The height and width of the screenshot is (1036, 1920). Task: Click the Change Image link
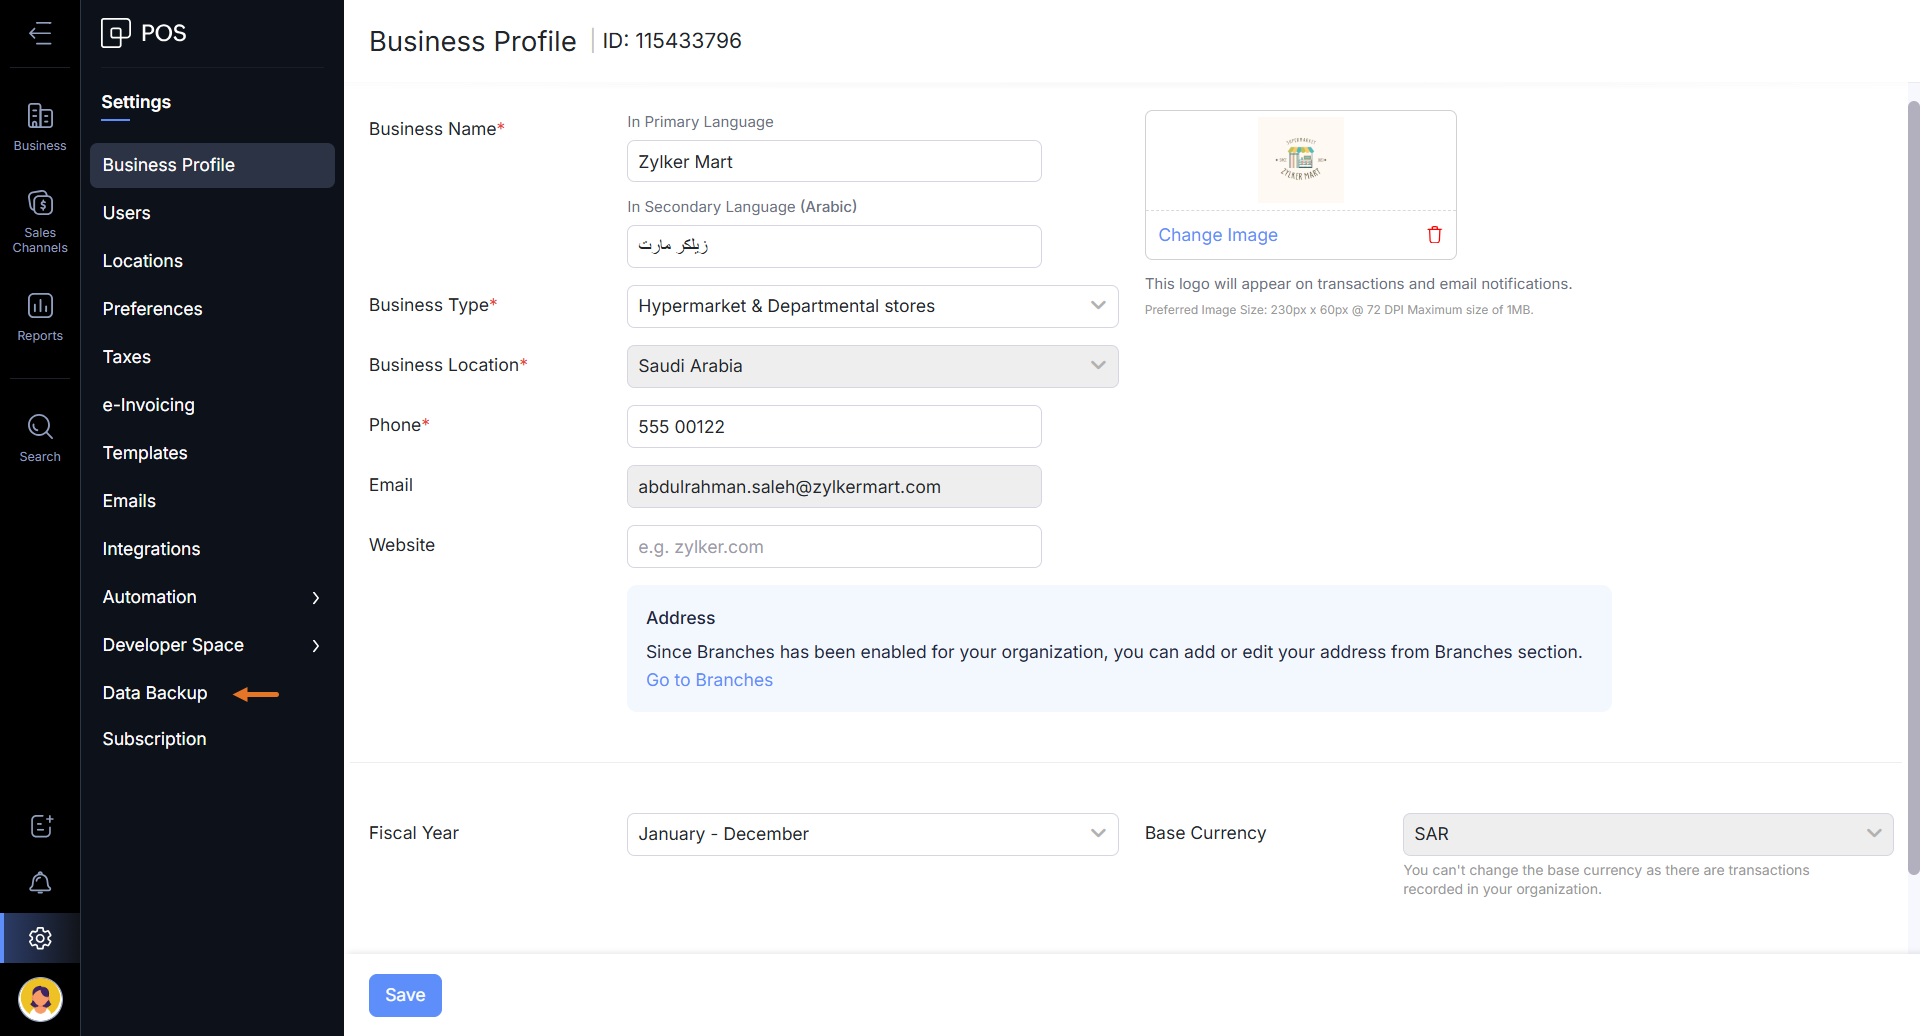point(1218,235)
